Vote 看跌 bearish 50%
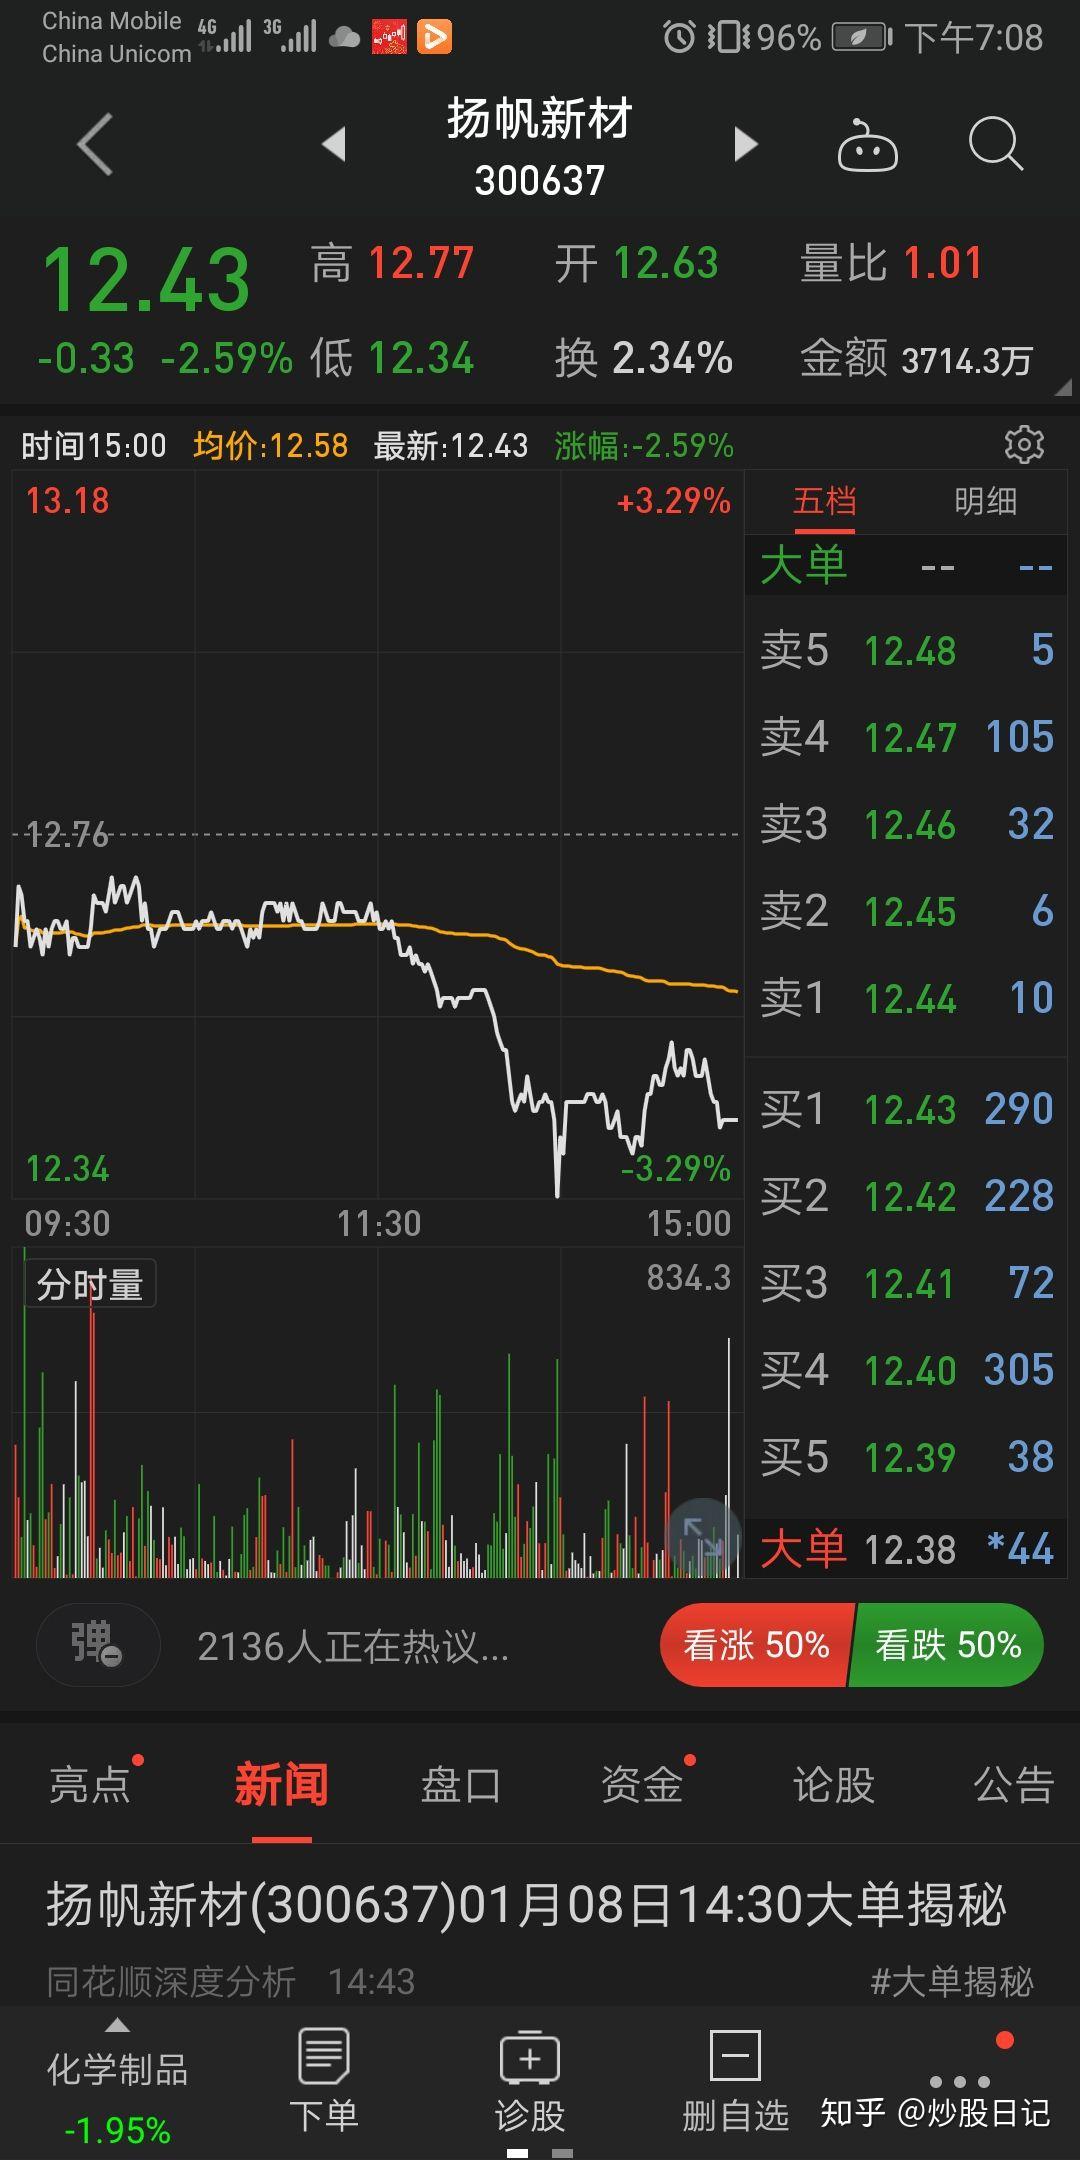1080x2160 pixels. pyautogui.click(x=947, y=1645)
